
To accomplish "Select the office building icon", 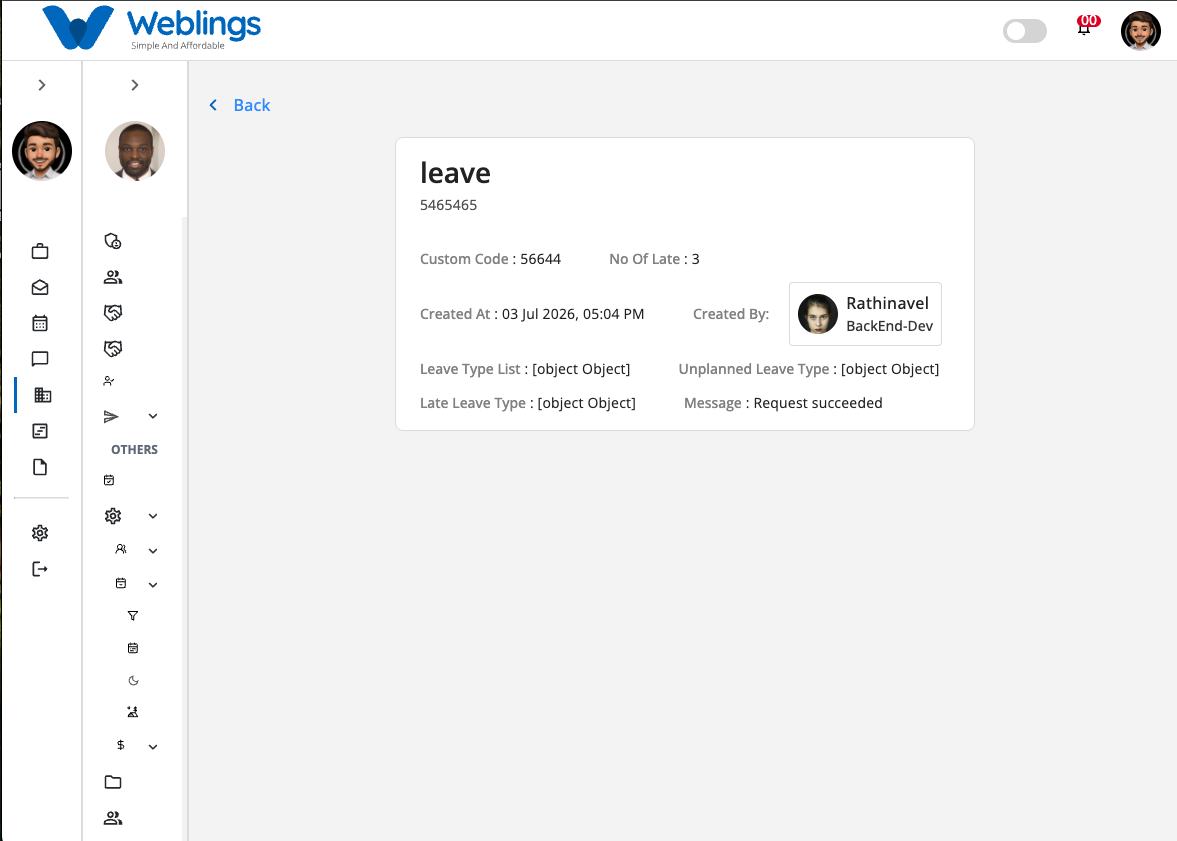I will (43, 395).
